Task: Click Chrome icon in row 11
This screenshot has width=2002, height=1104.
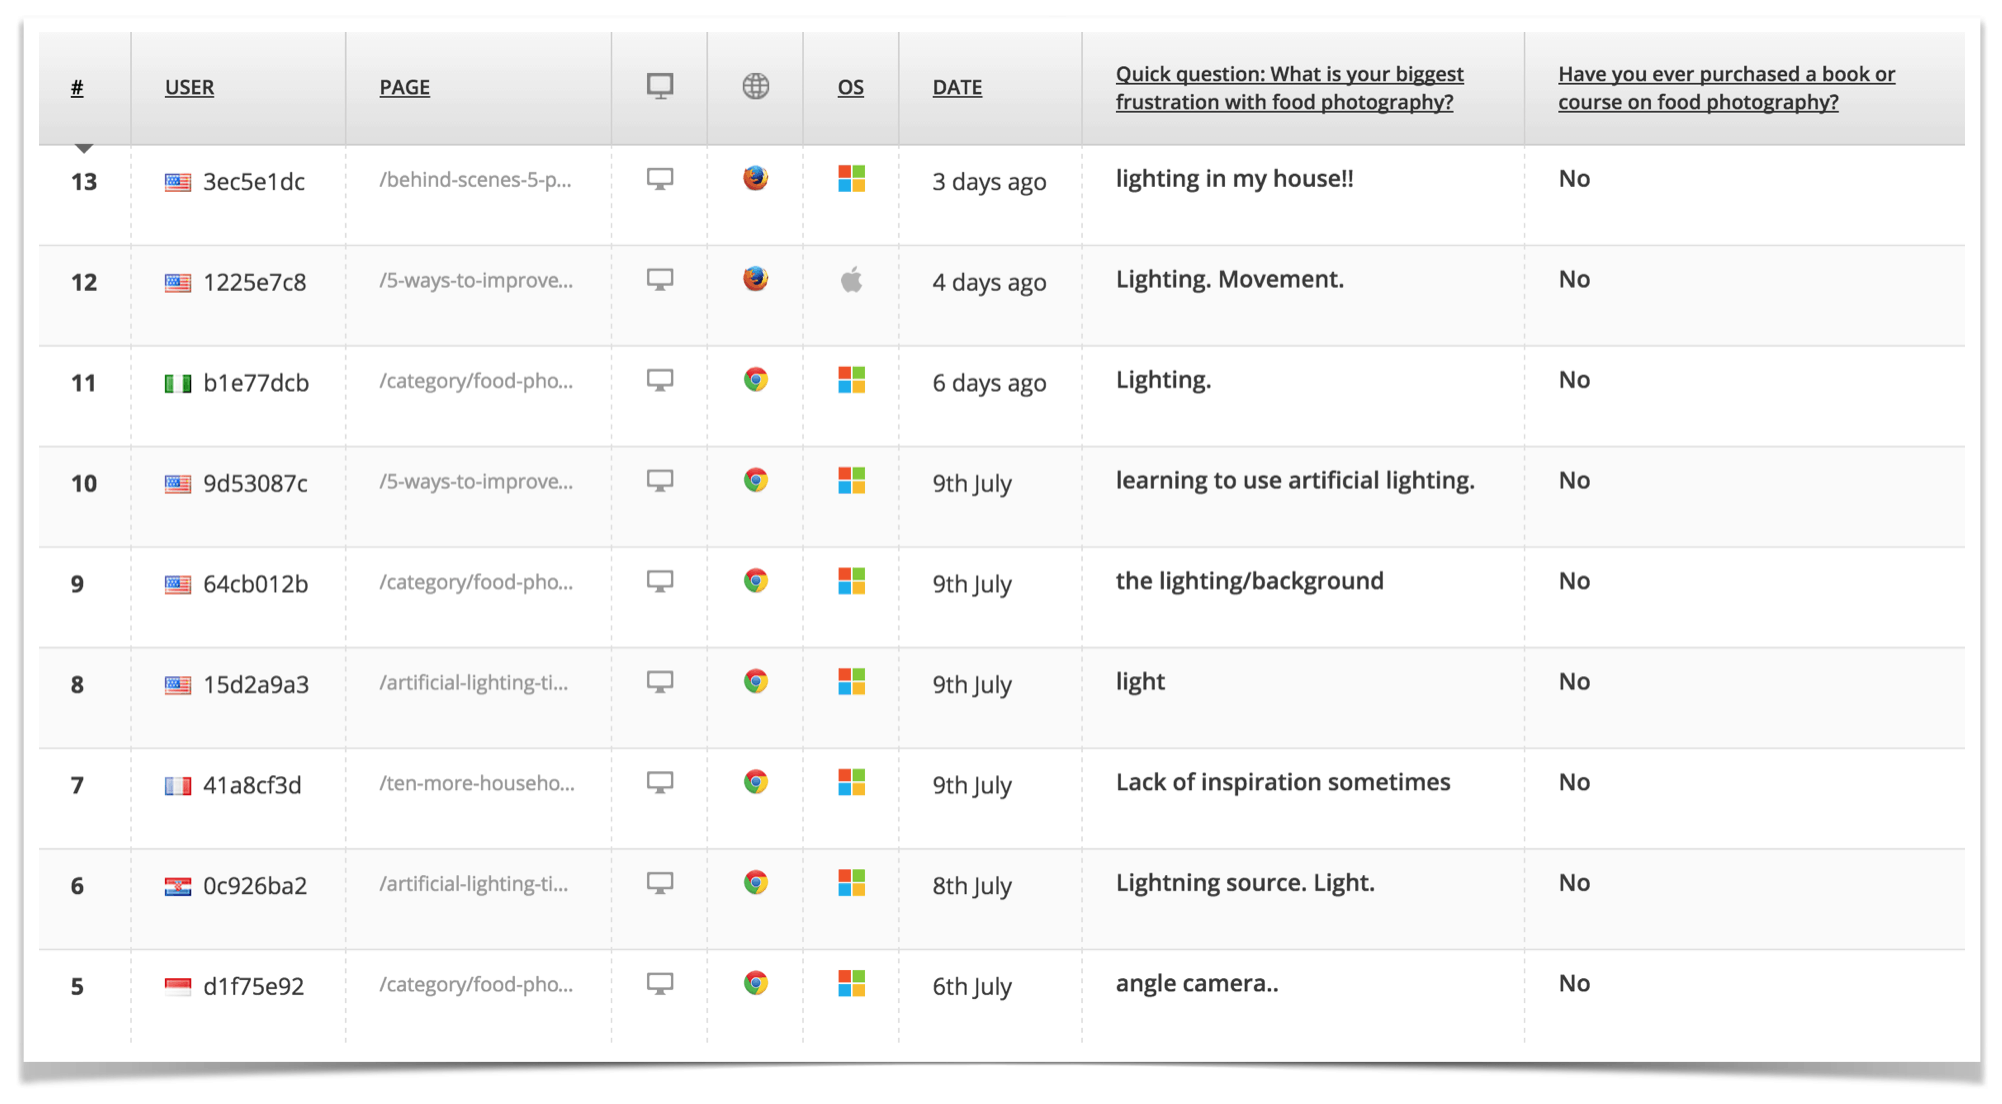Action: (755, 380)
